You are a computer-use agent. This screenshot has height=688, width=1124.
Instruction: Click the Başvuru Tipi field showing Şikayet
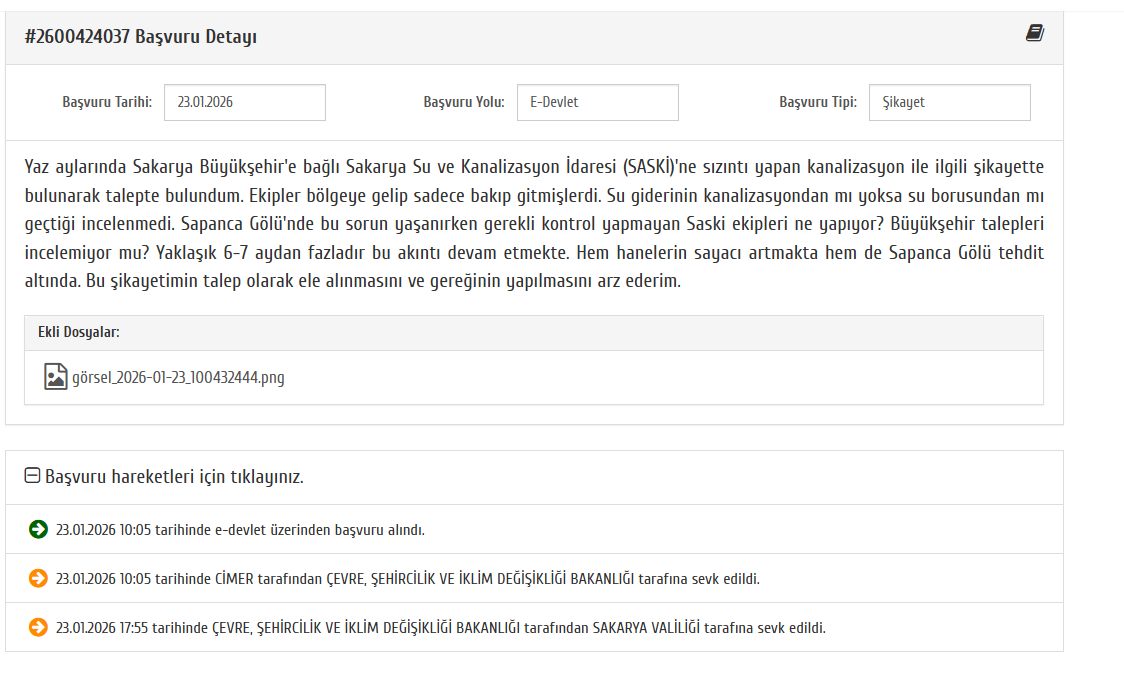tap(949, 102)
